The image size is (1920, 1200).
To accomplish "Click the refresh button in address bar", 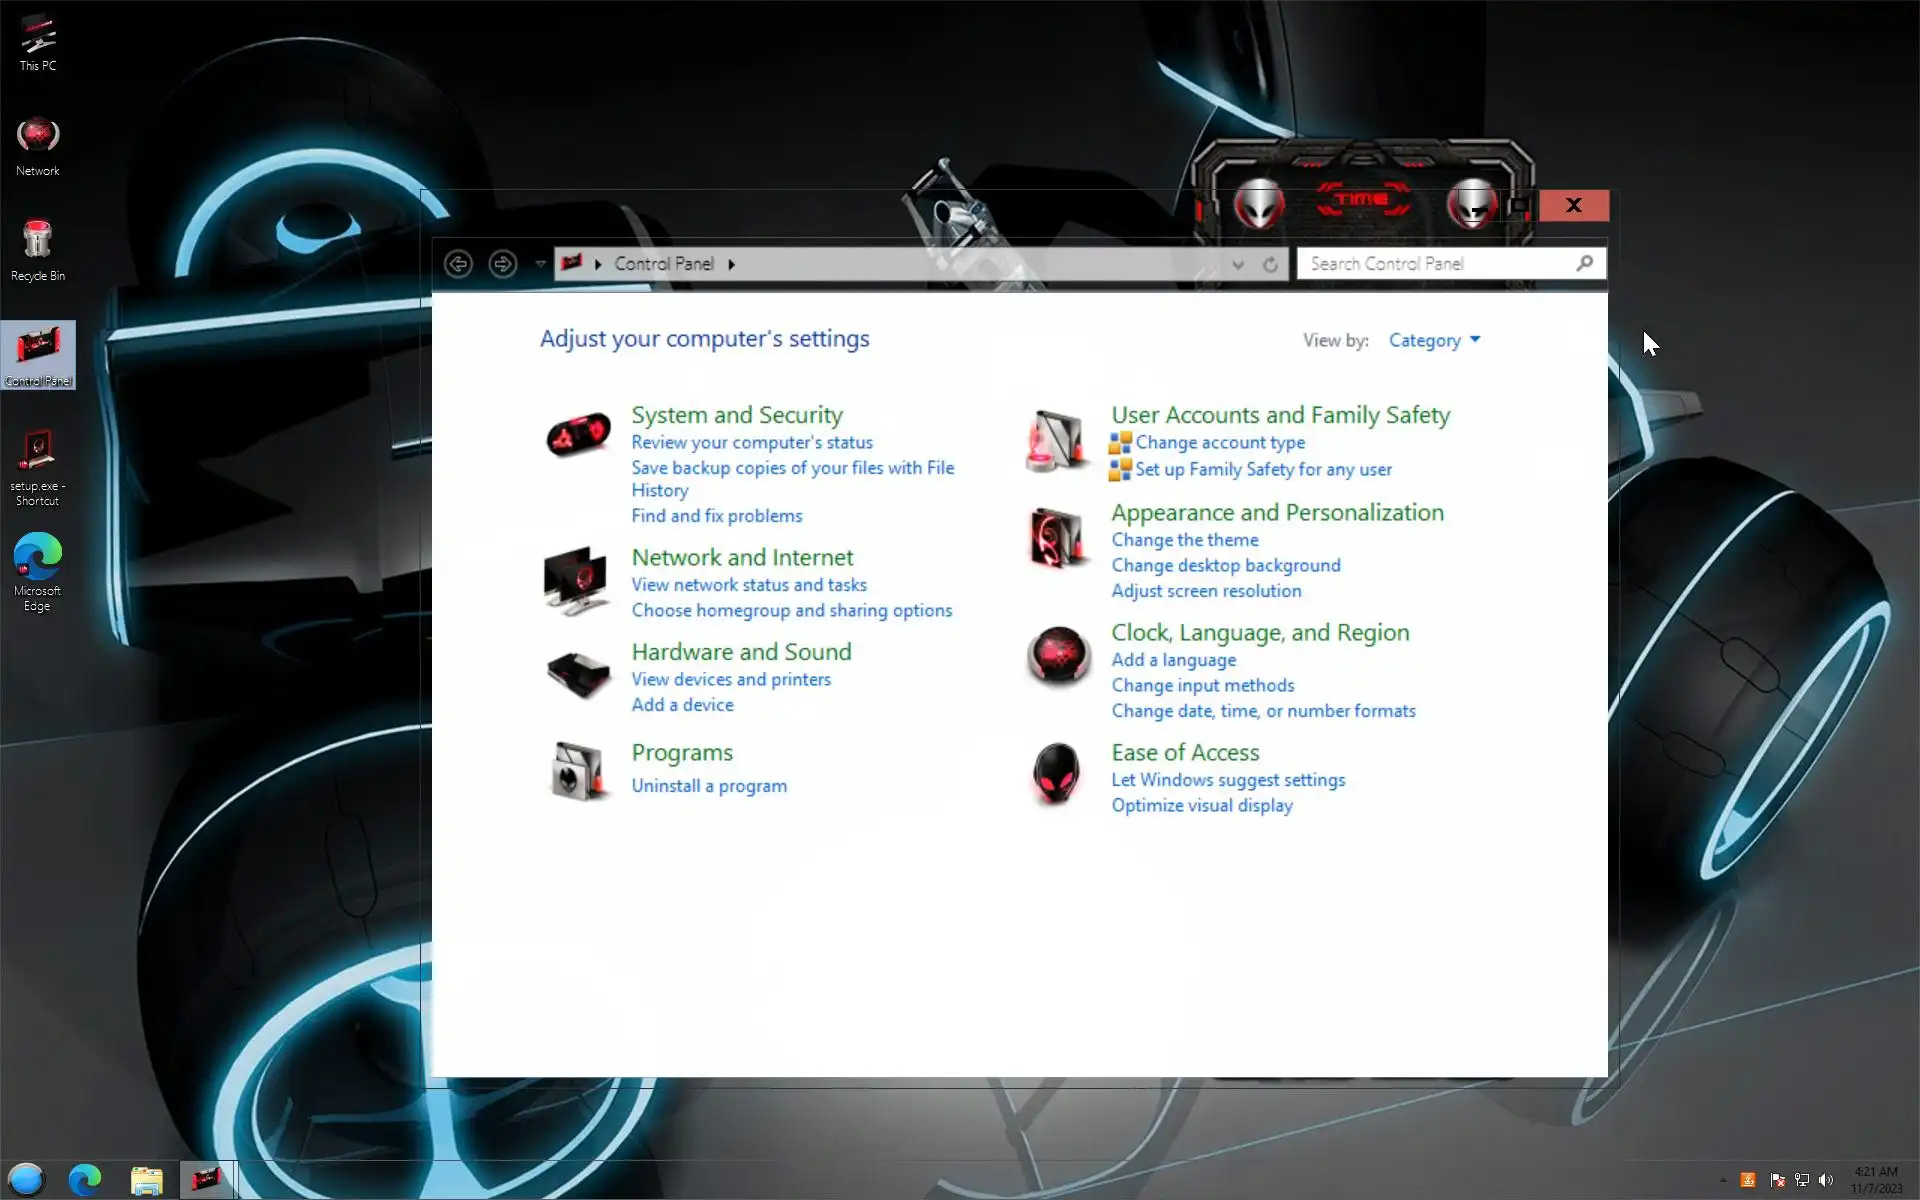I will tap(1270, 264).
